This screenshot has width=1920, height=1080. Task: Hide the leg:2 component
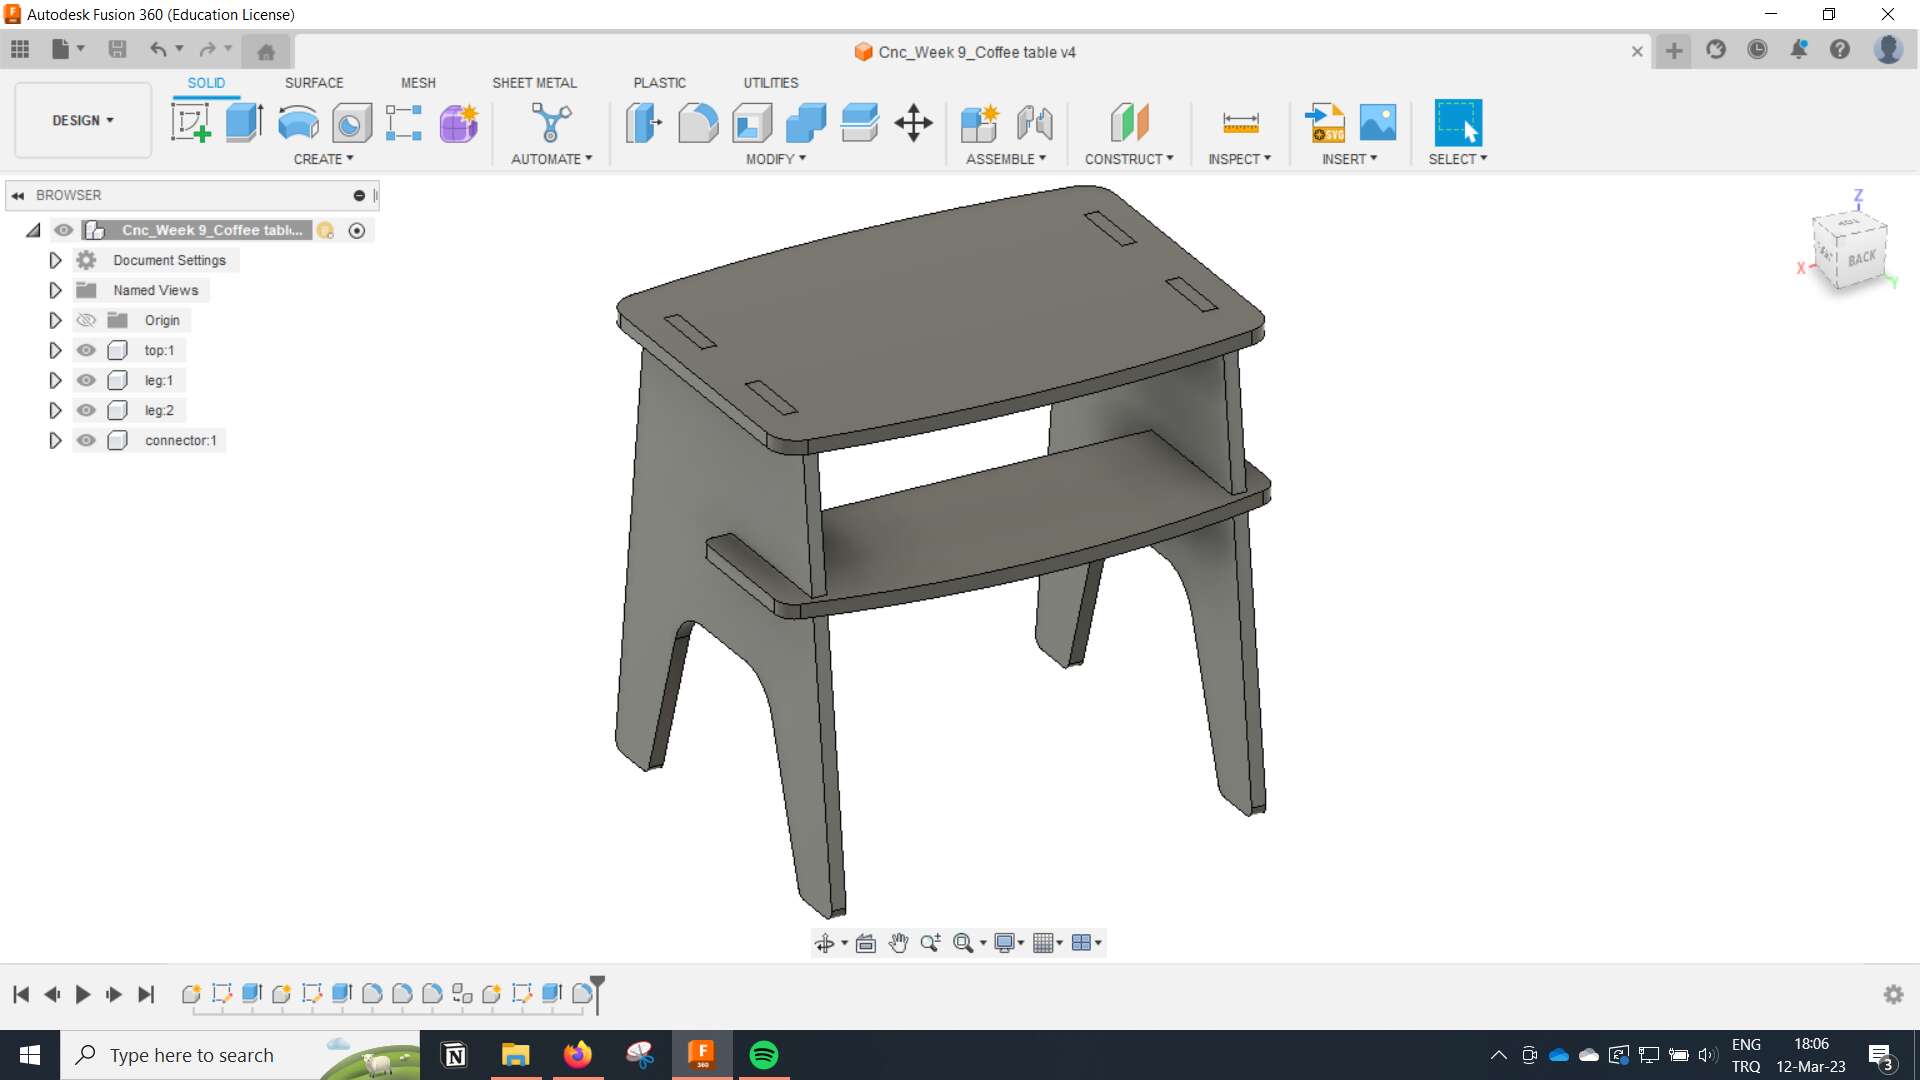(86, 410)
